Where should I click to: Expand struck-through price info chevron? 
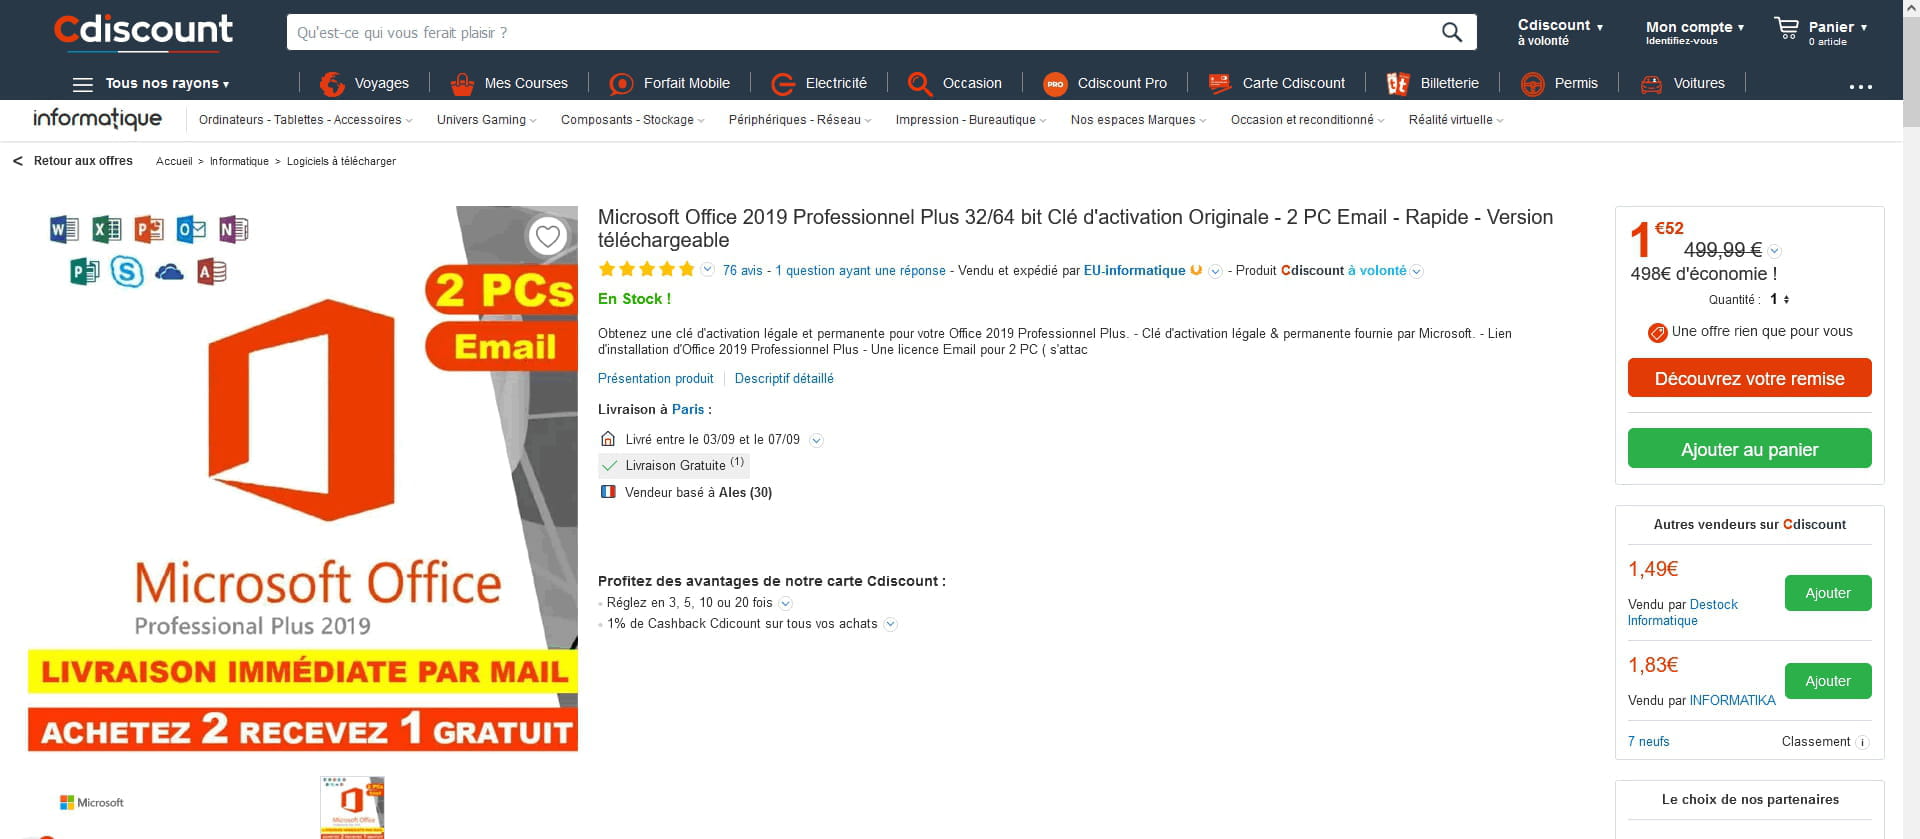pyautogui.click(x=1774, y=251)
